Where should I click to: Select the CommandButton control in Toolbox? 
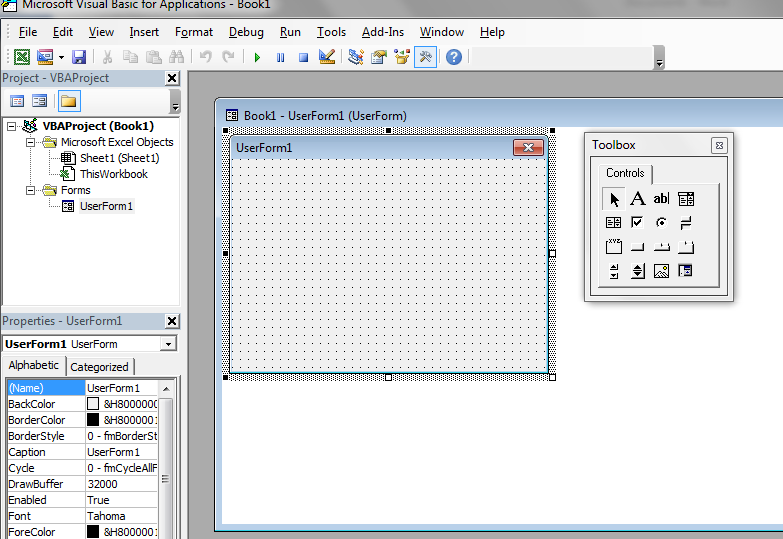[x=637, y=247]
